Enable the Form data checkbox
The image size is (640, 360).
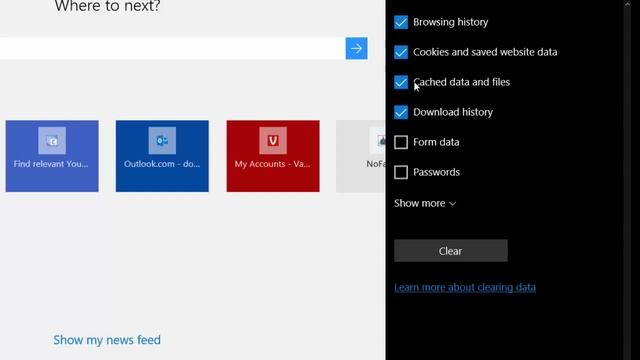point(401,142)
